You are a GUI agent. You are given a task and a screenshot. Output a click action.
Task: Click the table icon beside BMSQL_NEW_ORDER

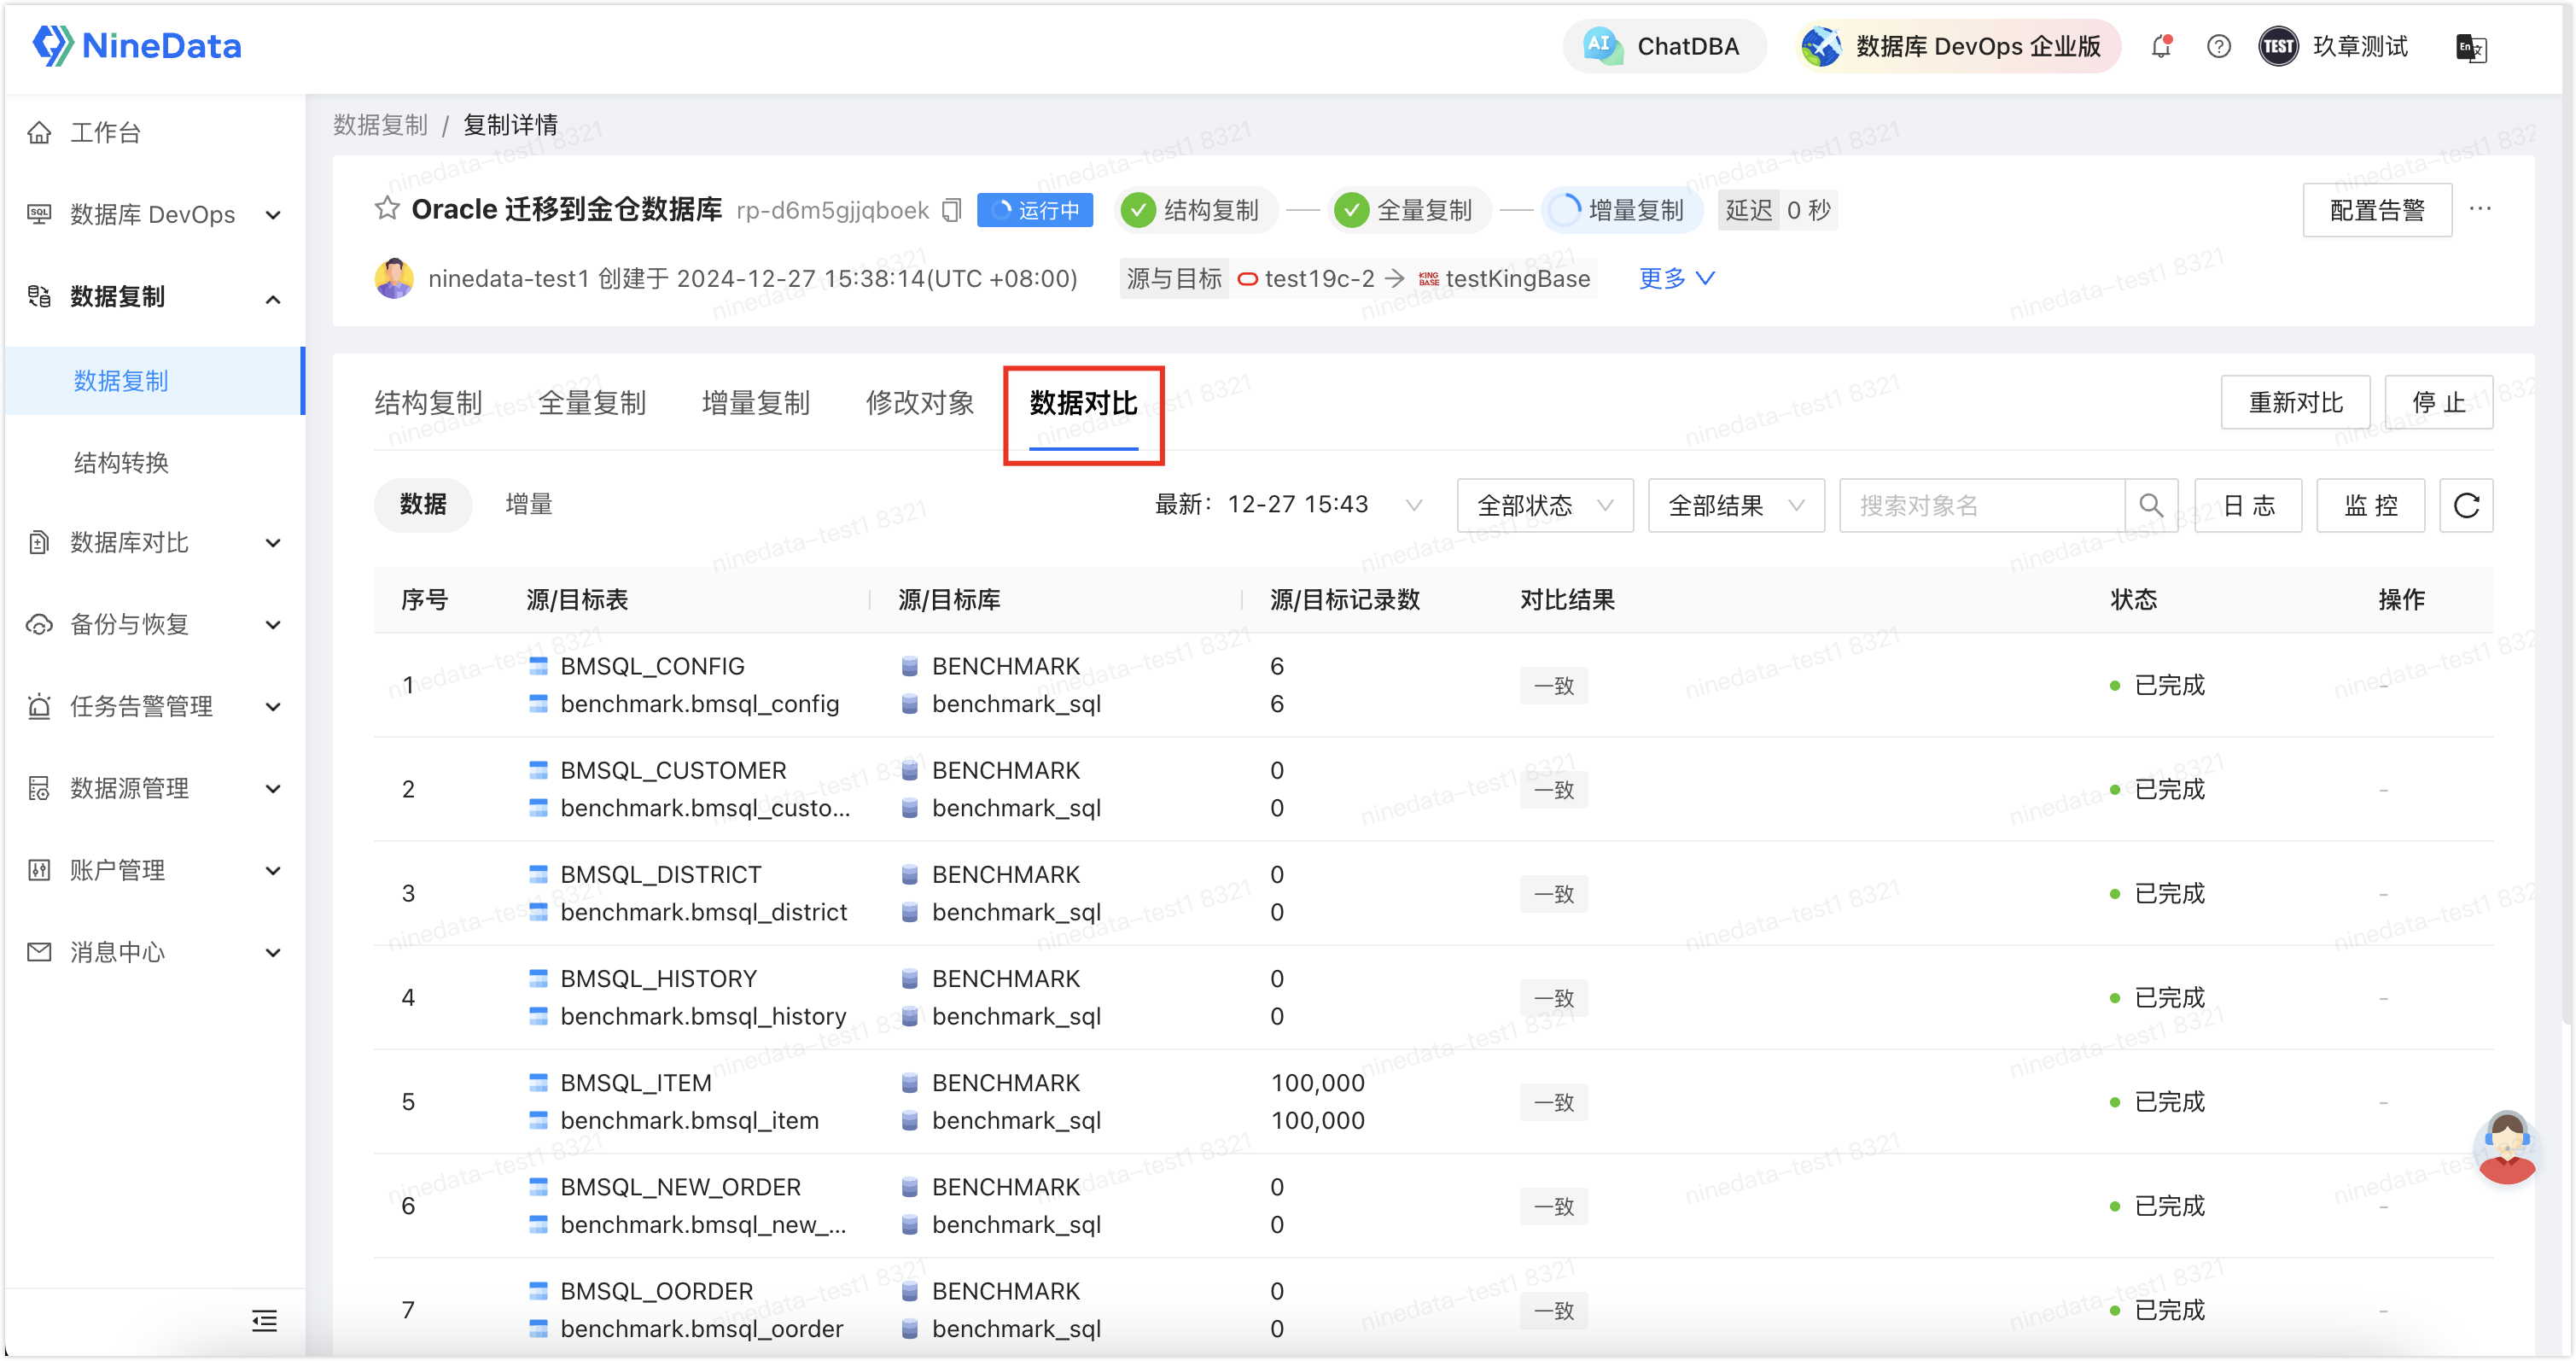point(538,1187)
